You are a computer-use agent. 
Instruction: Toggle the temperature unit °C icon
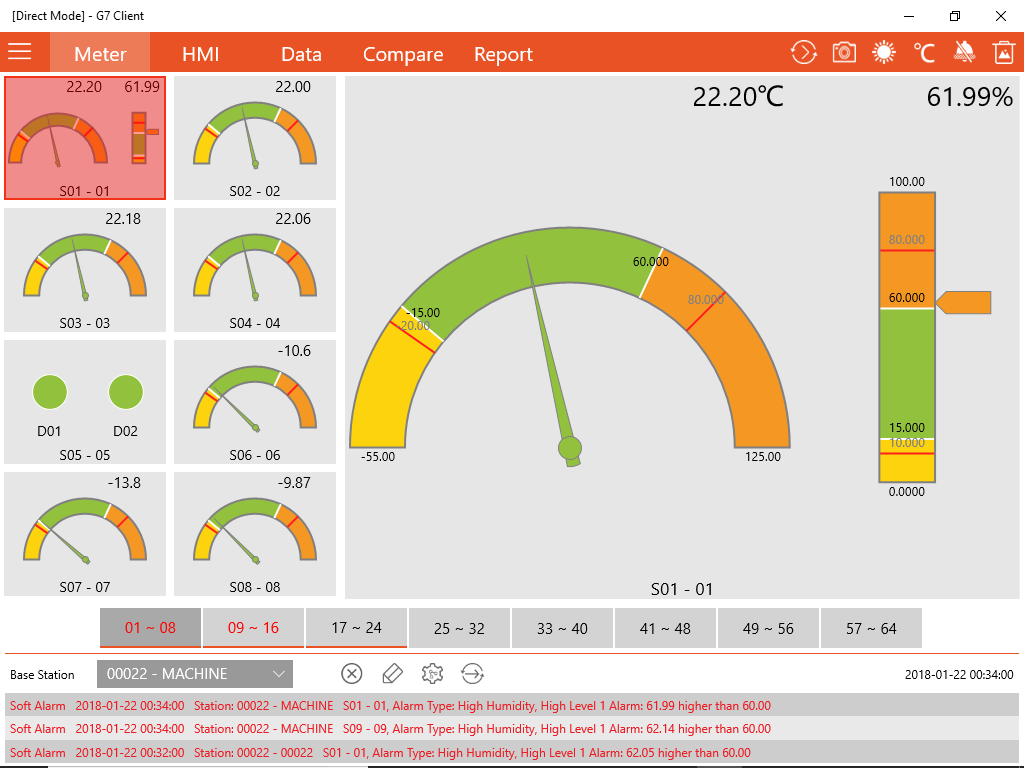(924, 52)
